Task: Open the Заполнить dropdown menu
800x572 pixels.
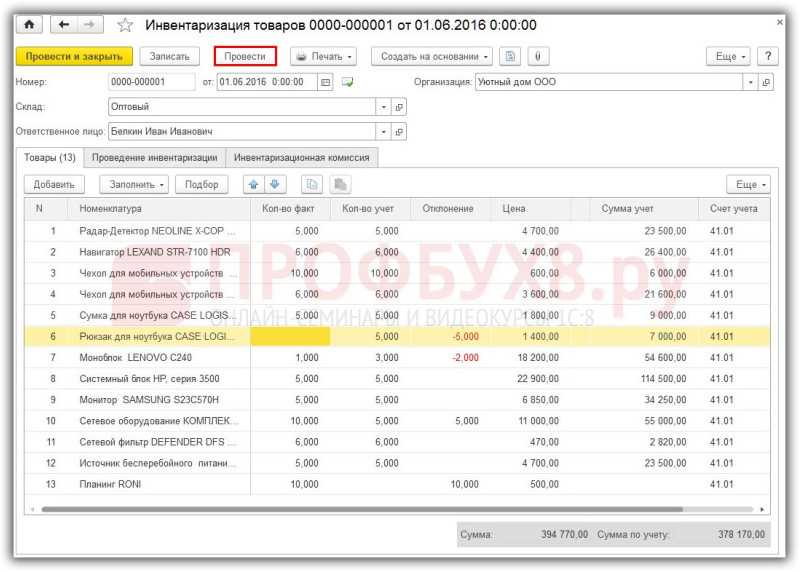Action: [x=134, y=185]
